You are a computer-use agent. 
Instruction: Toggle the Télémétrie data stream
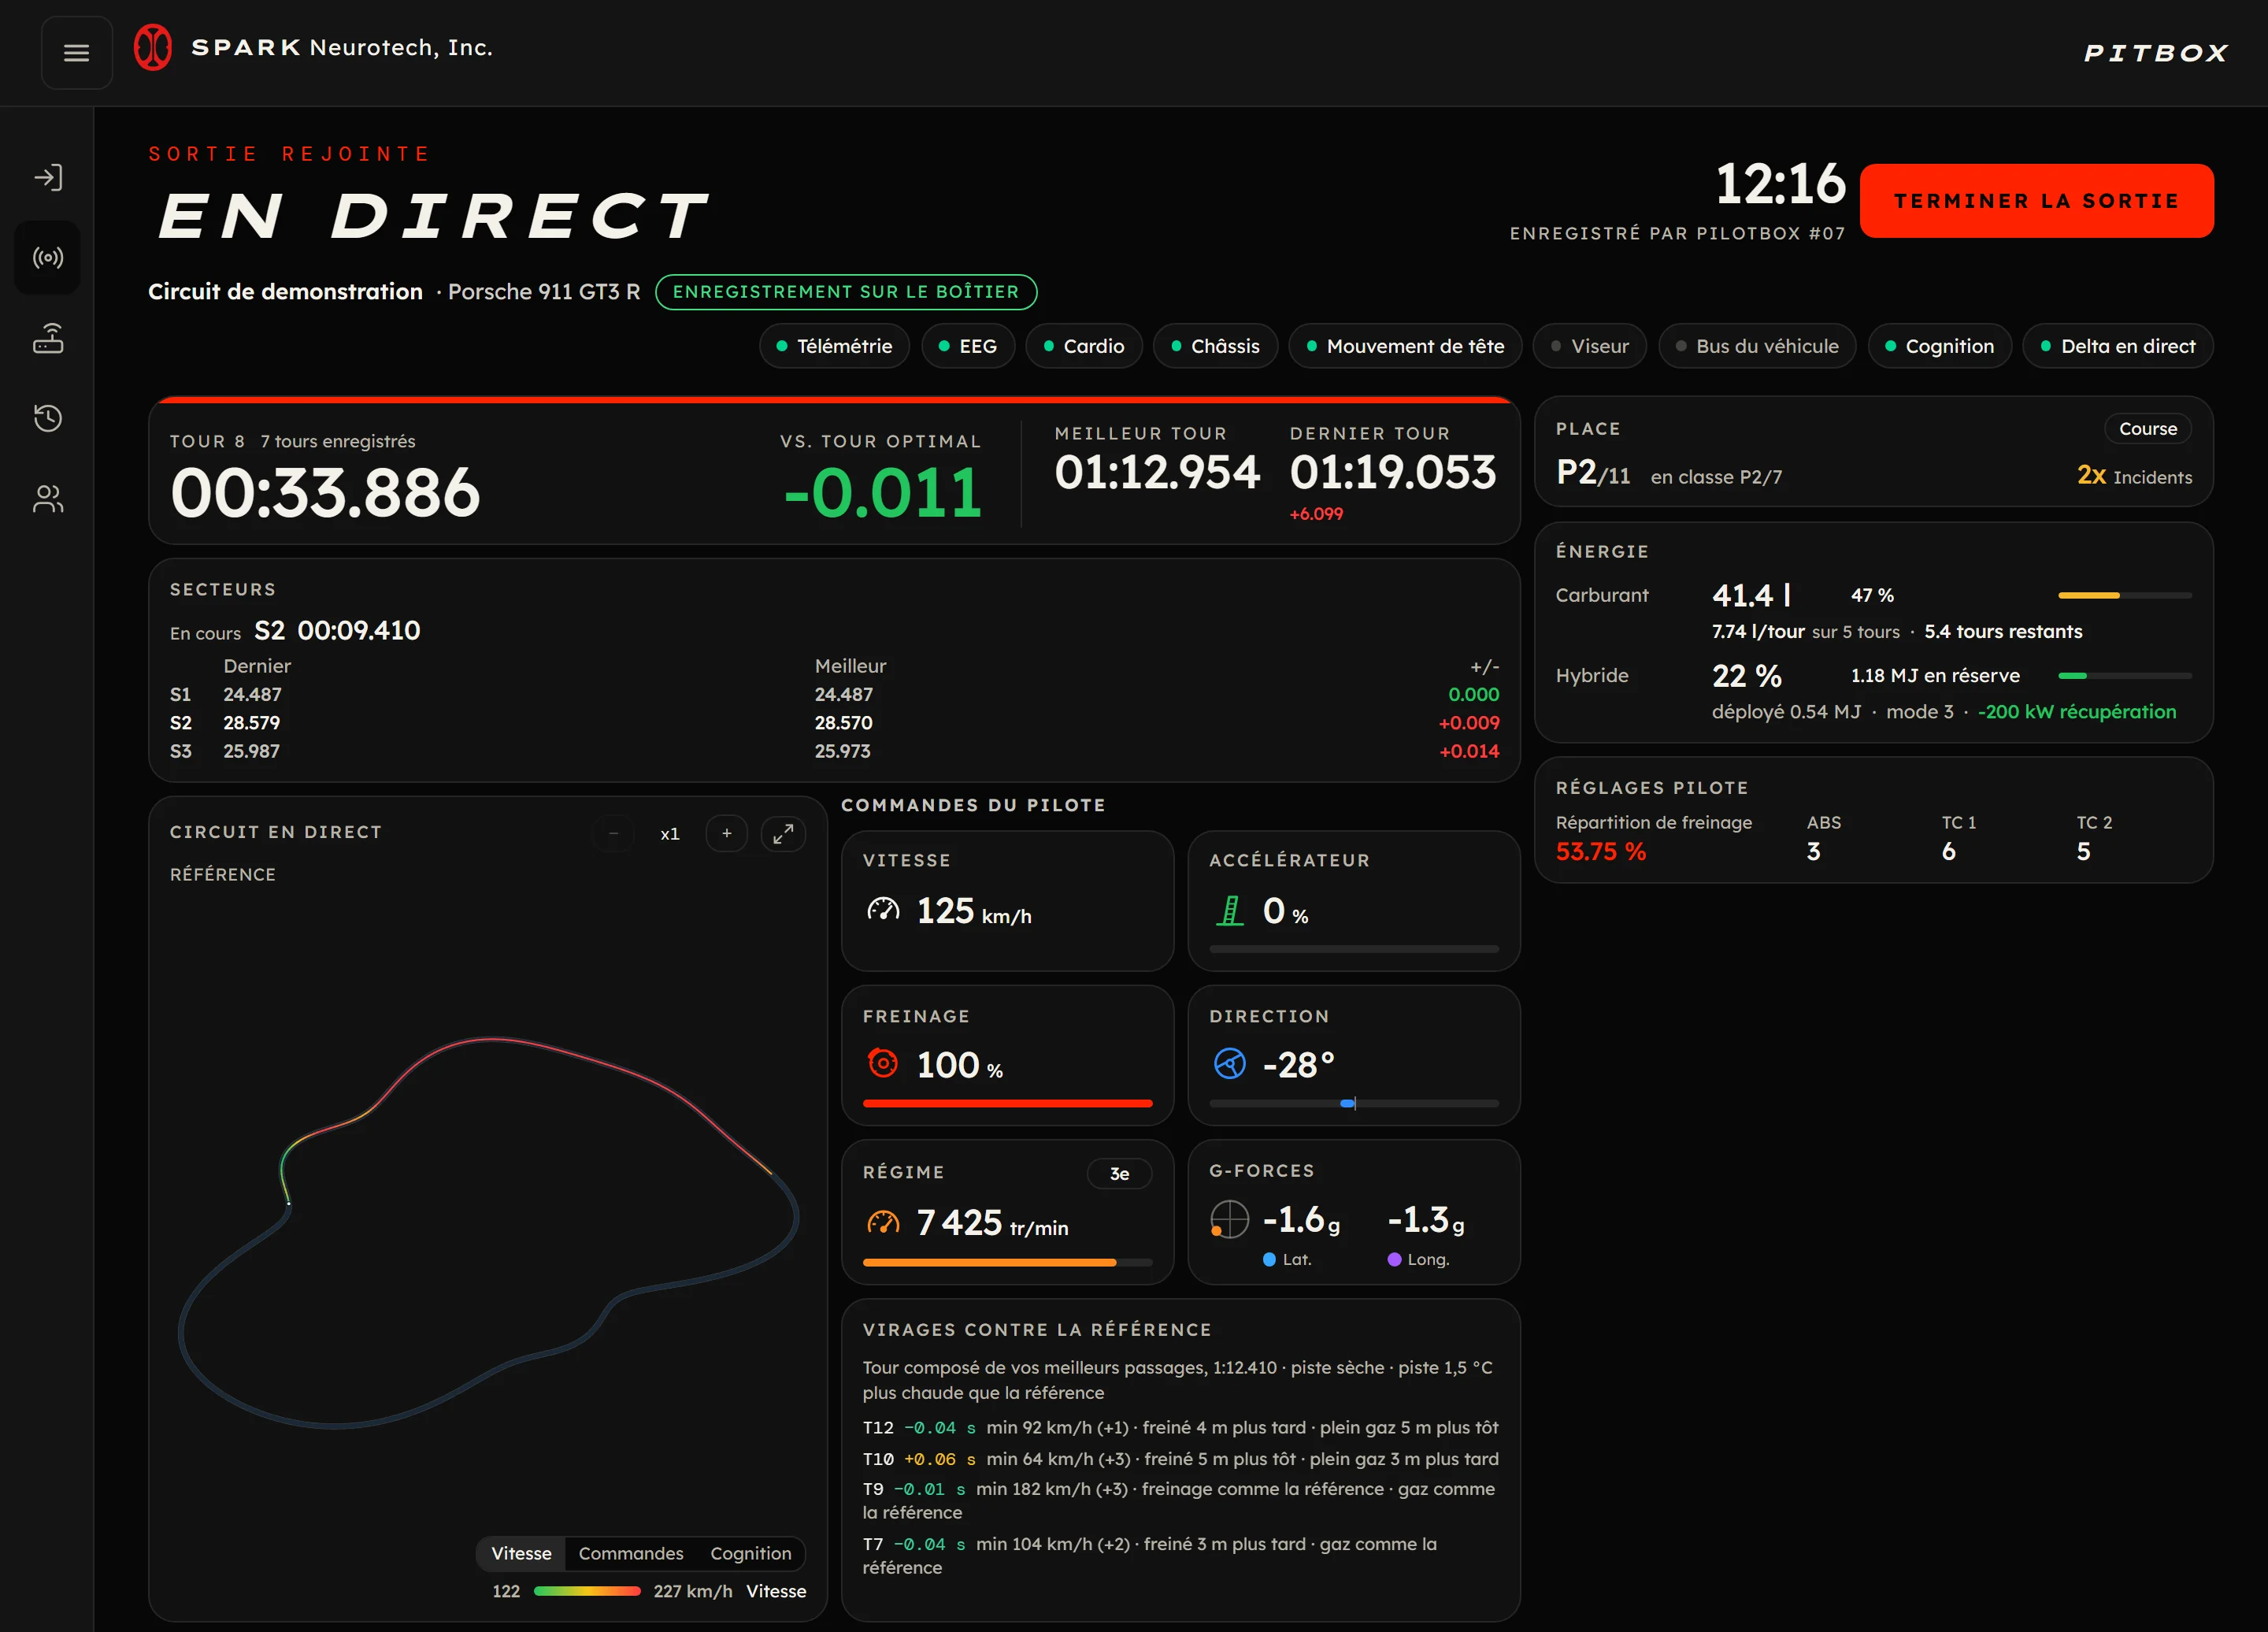[x=835, y=346]
